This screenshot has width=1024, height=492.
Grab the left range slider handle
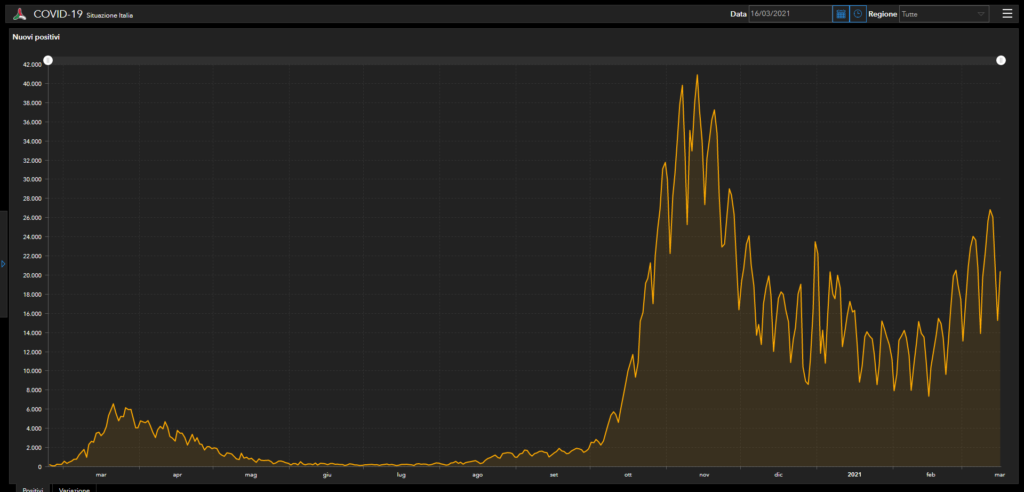click(x=48, y=60)
